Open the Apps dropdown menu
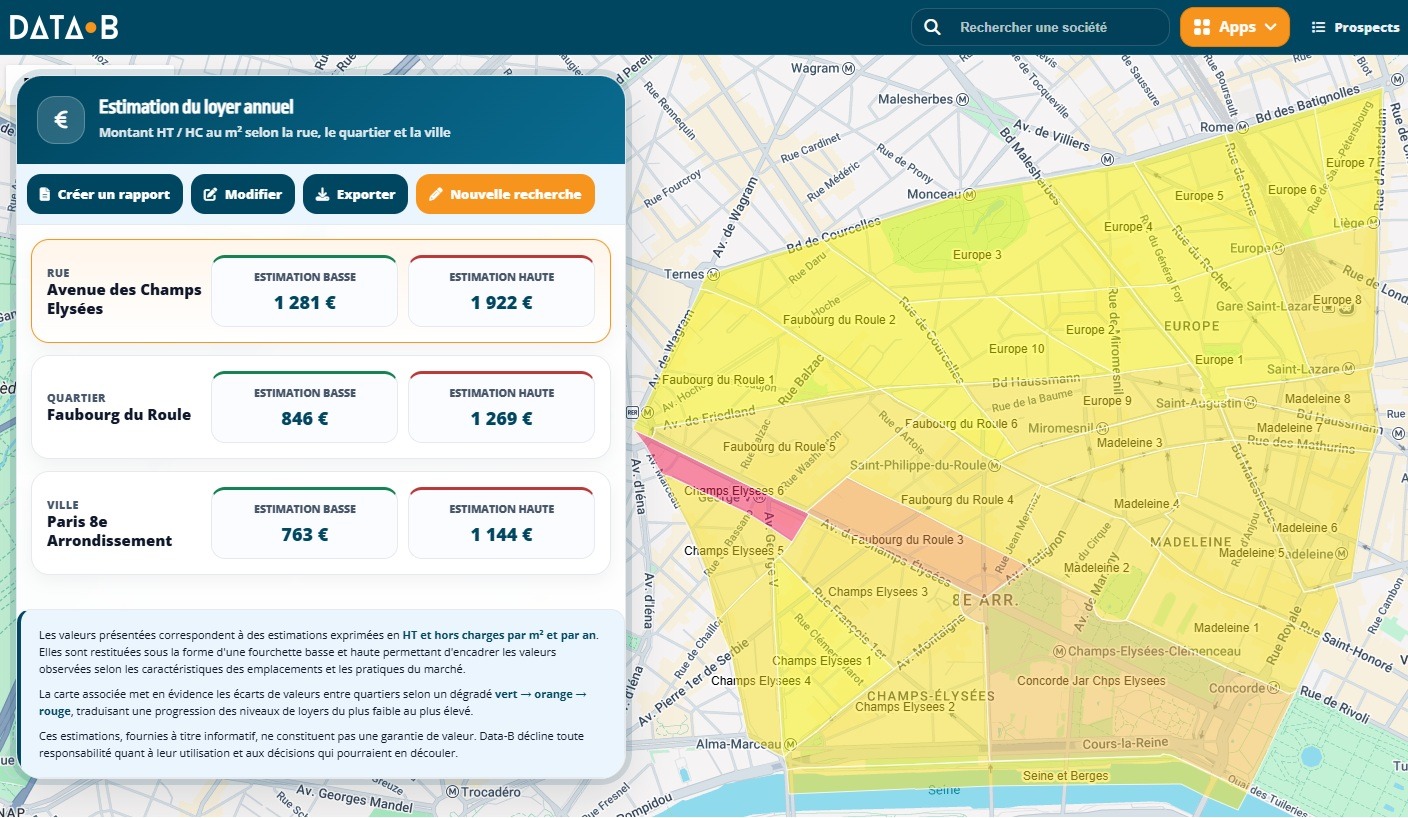The image size is (1408, 818). [x=1235, y=27]
